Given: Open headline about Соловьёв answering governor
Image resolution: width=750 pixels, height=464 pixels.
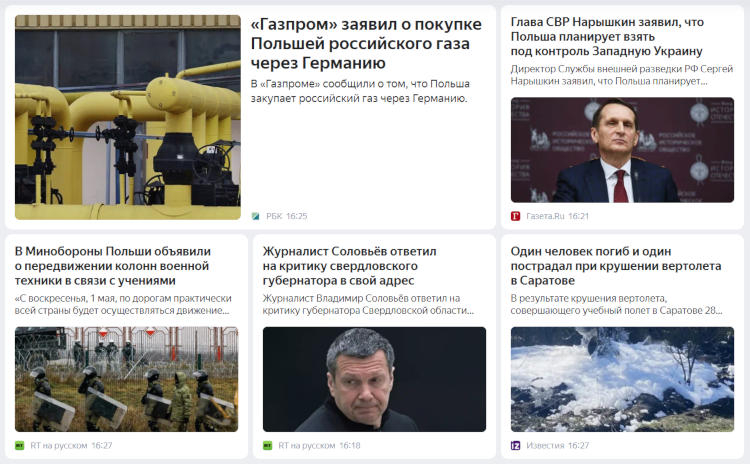Looking at the screenshot, I should coord(349,266).
